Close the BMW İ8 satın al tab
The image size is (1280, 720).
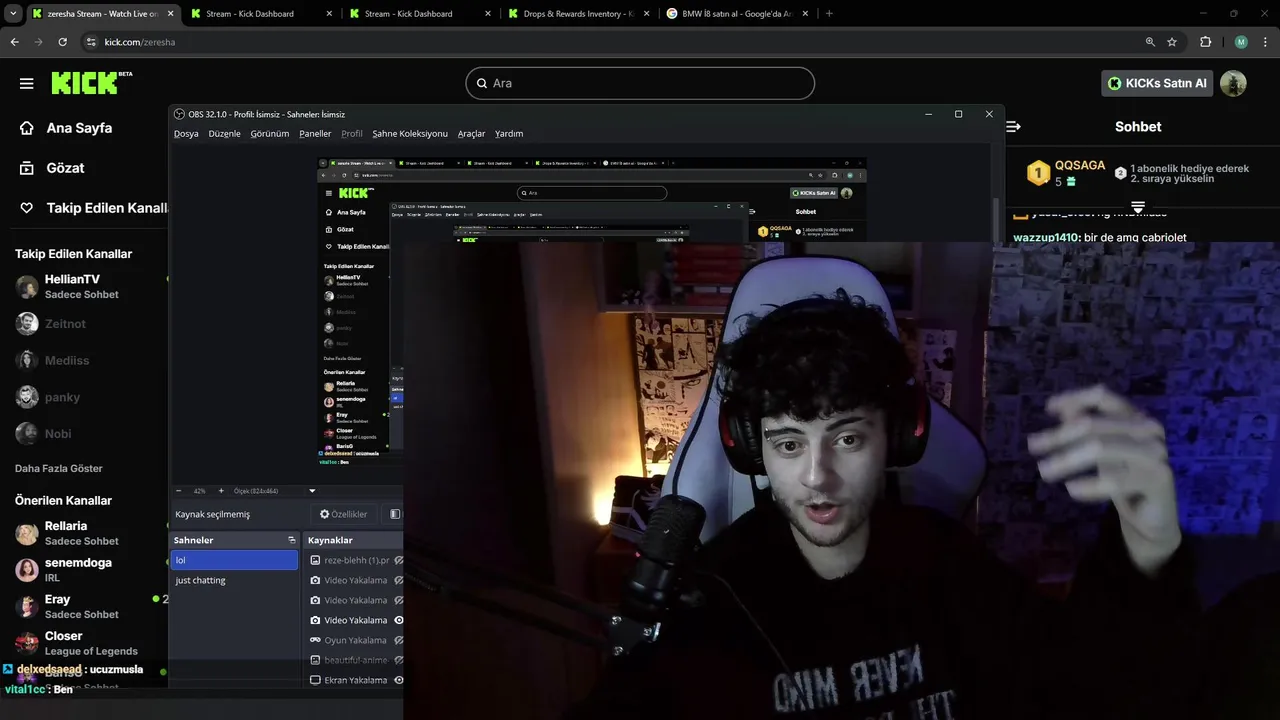pos(805,14)
